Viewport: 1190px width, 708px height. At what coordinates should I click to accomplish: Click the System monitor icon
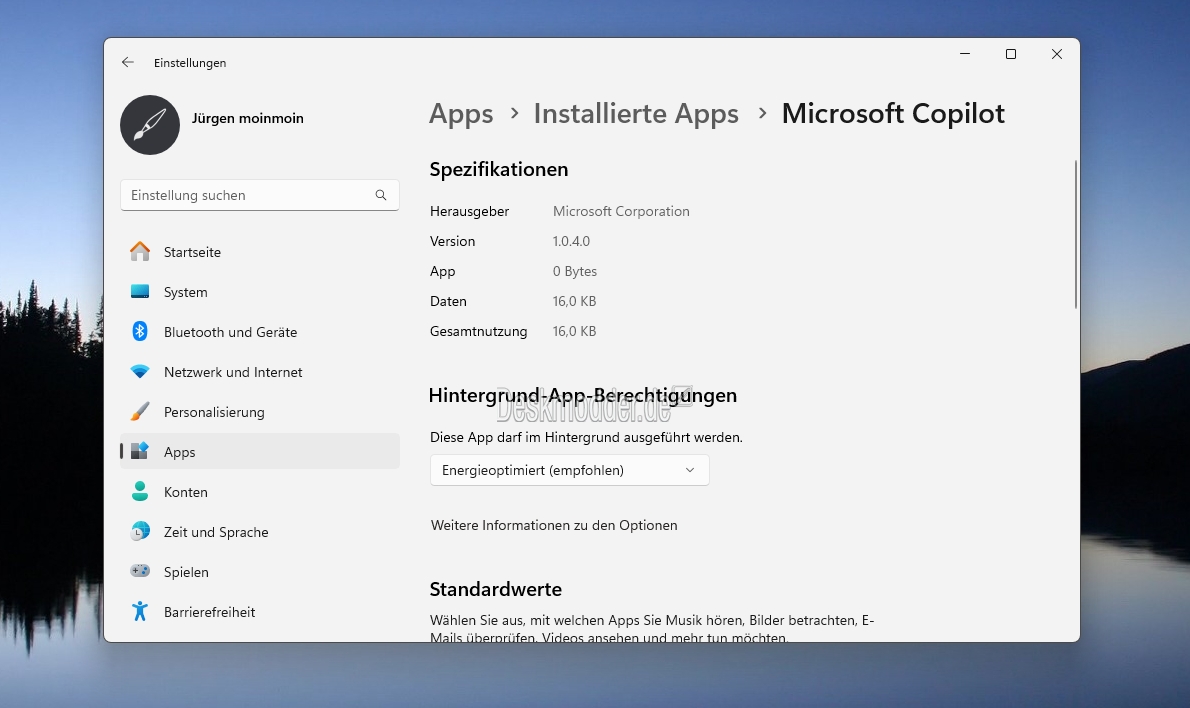[x=140, y=291]
